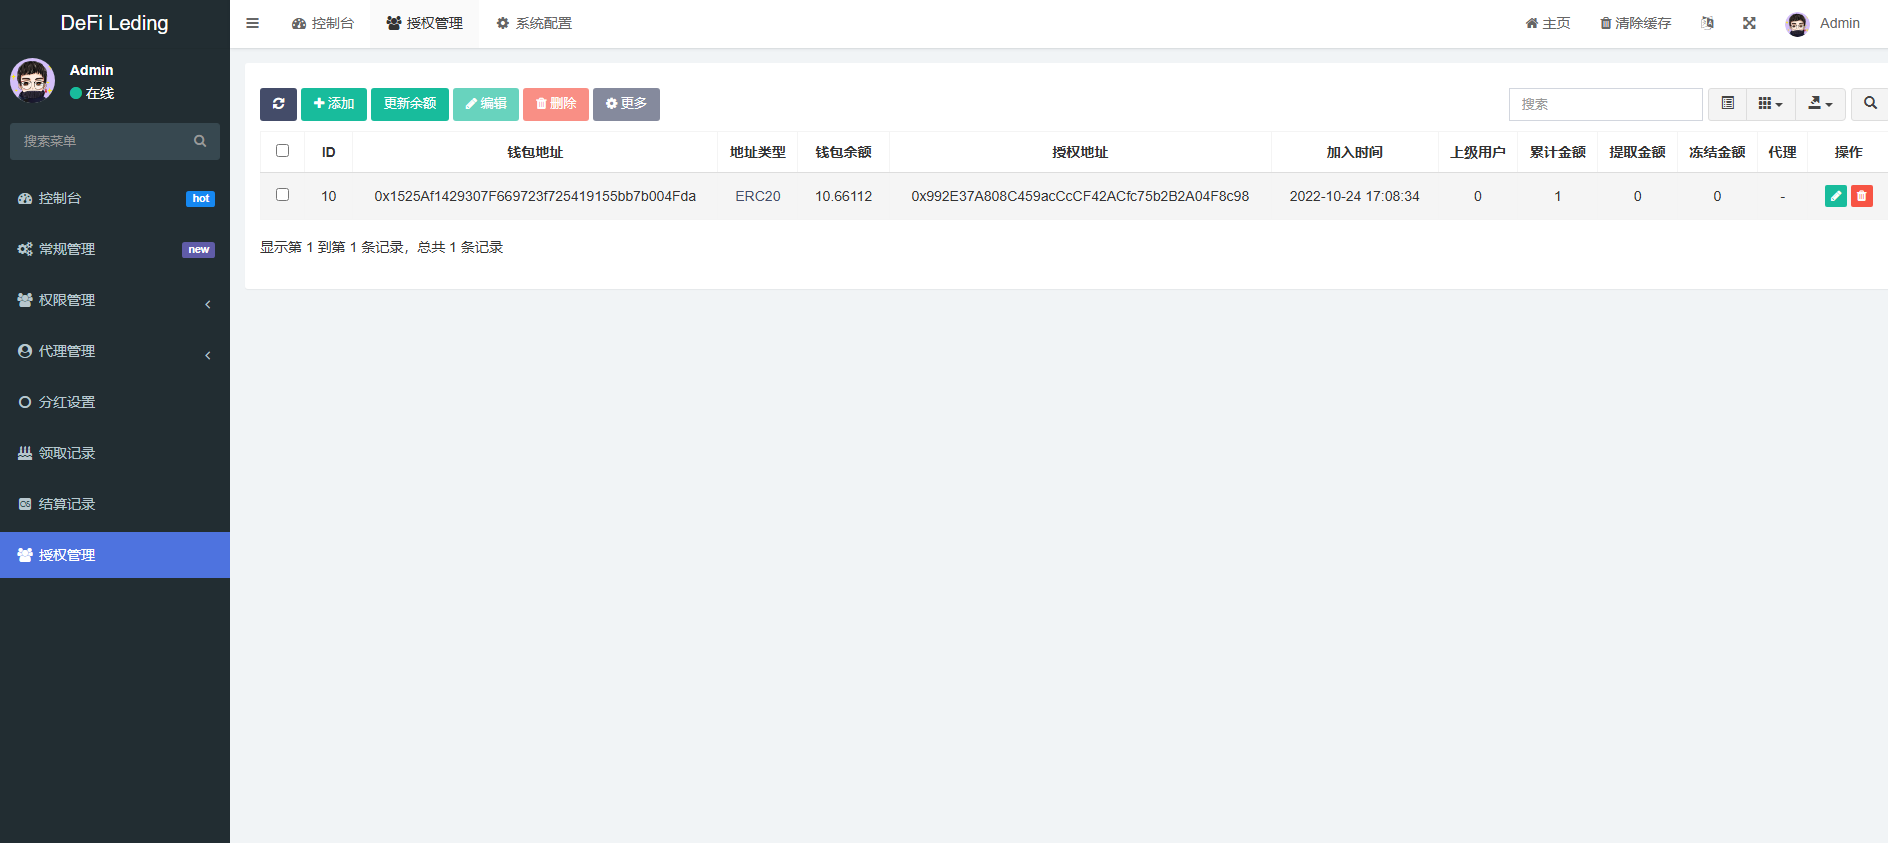Open the columns visibility dropdown

1771,104
